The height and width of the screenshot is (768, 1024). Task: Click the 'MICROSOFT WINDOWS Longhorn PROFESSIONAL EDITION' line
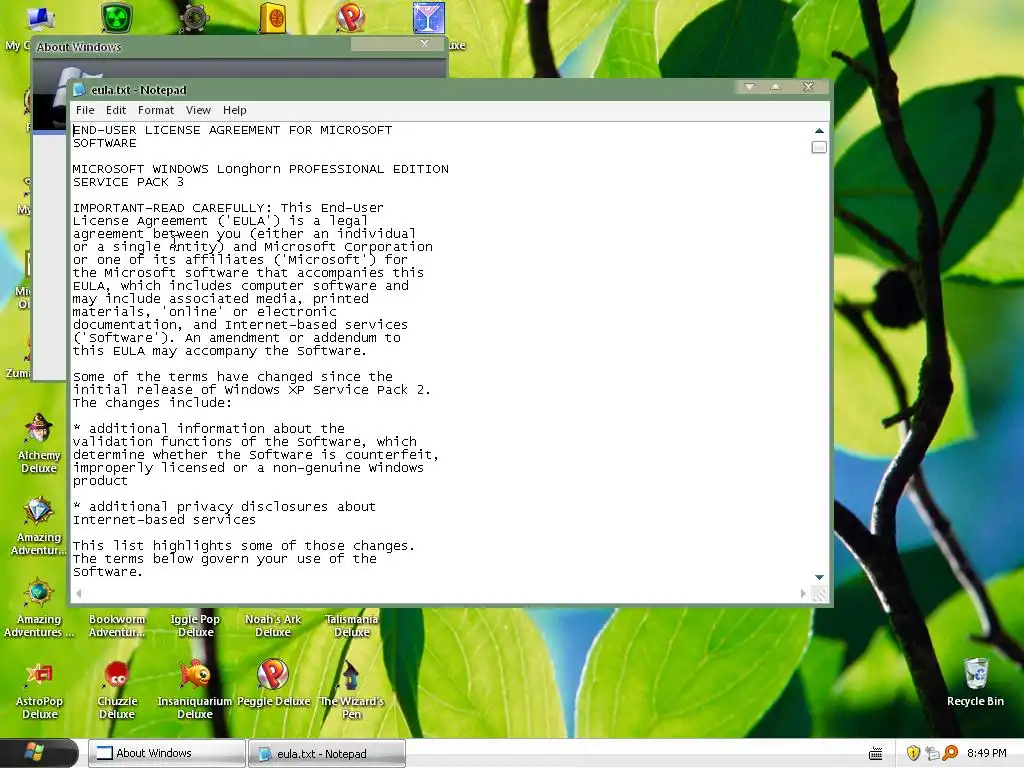(261, 169)
